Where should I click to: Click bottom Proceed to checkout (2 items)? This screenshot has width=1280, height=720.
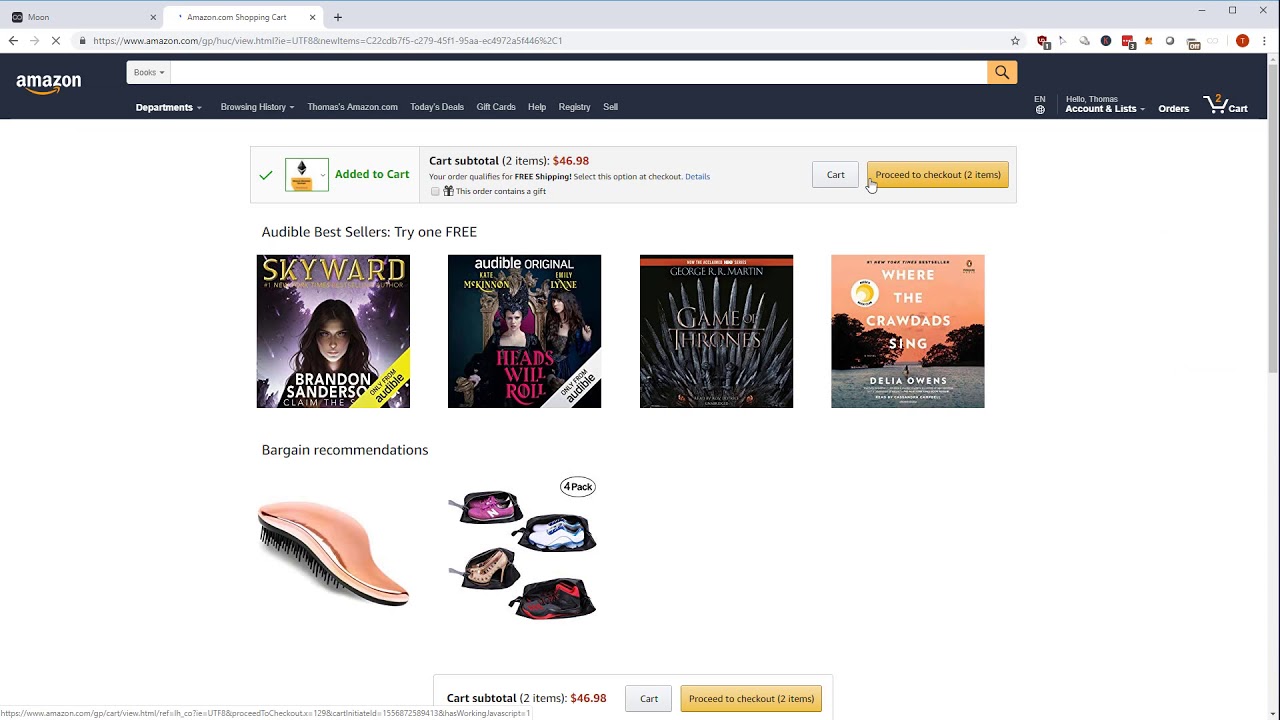[751, 699]
